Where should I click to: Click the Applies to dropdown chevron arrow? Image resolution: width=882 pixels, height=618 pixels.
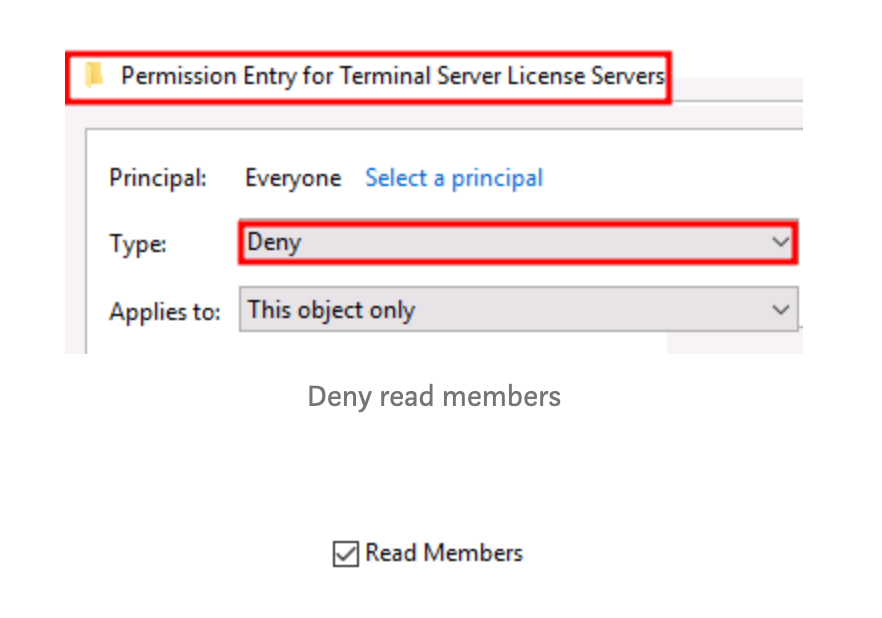[x=781, y=310]
